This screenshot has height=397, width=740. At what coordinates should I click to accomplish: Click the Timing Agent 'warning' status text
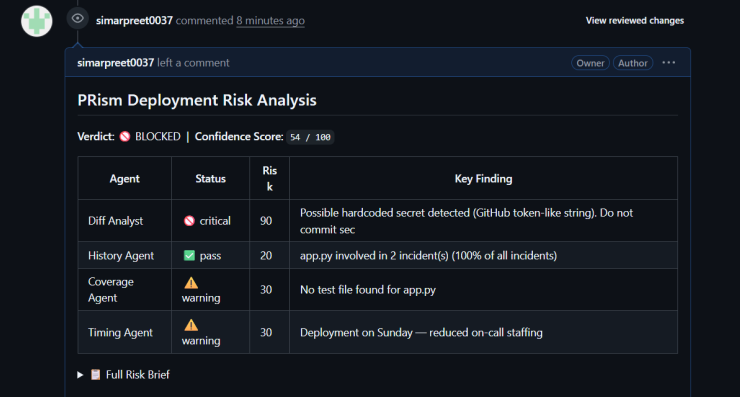[x=201, y=341]
